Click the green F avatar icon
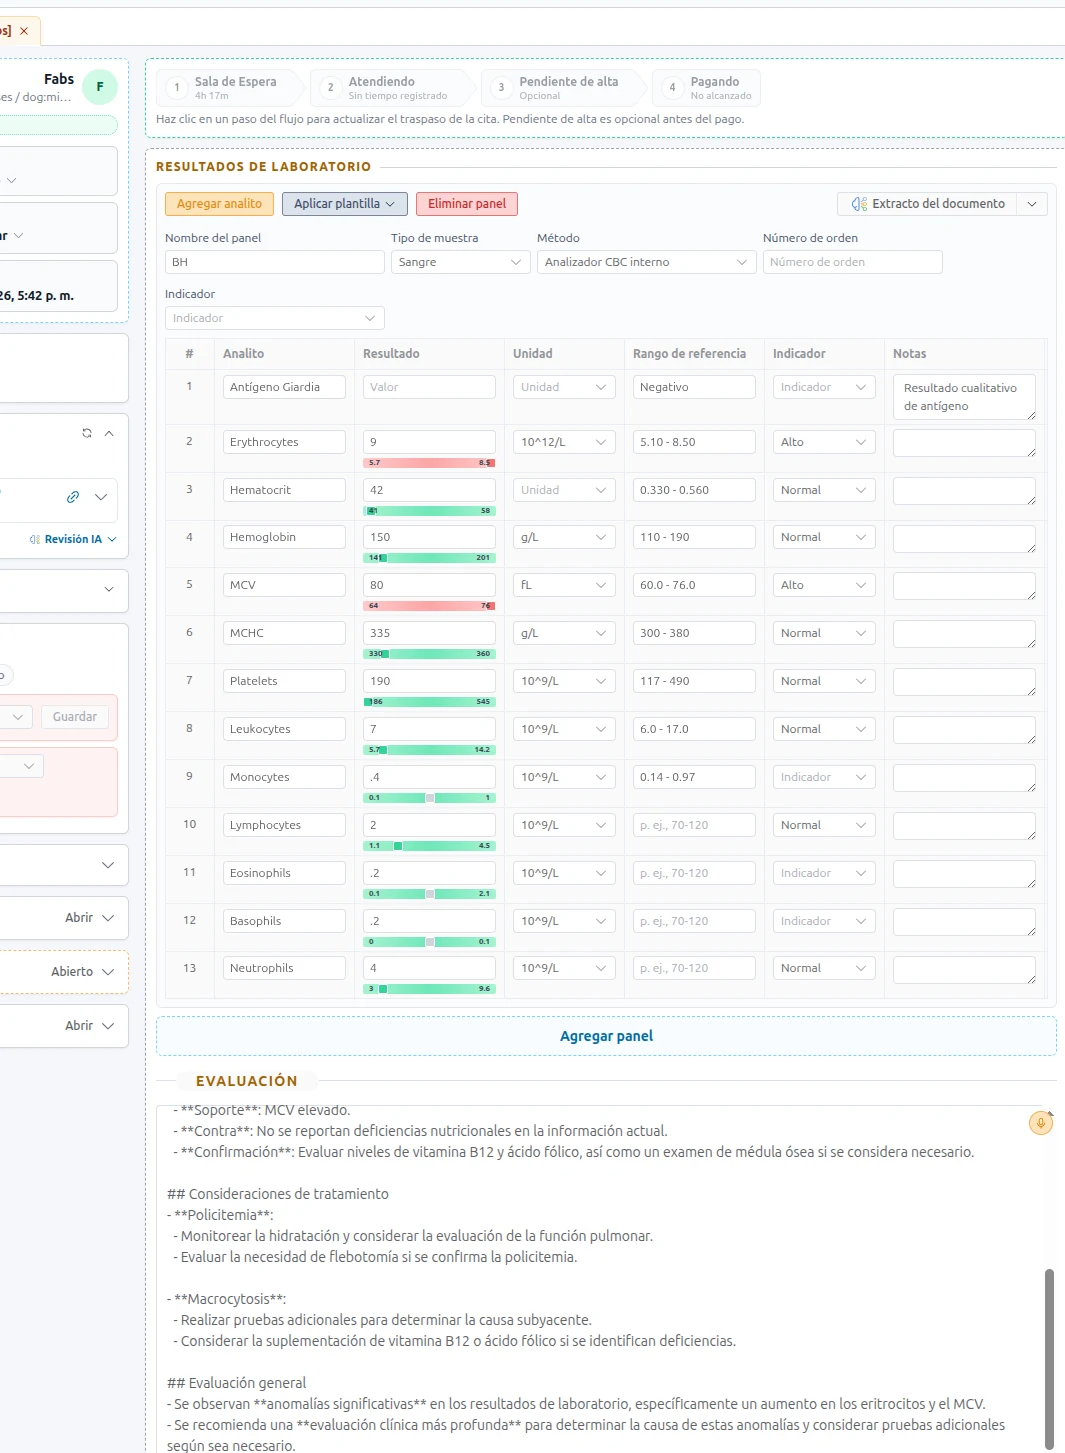 pos(100,87)
